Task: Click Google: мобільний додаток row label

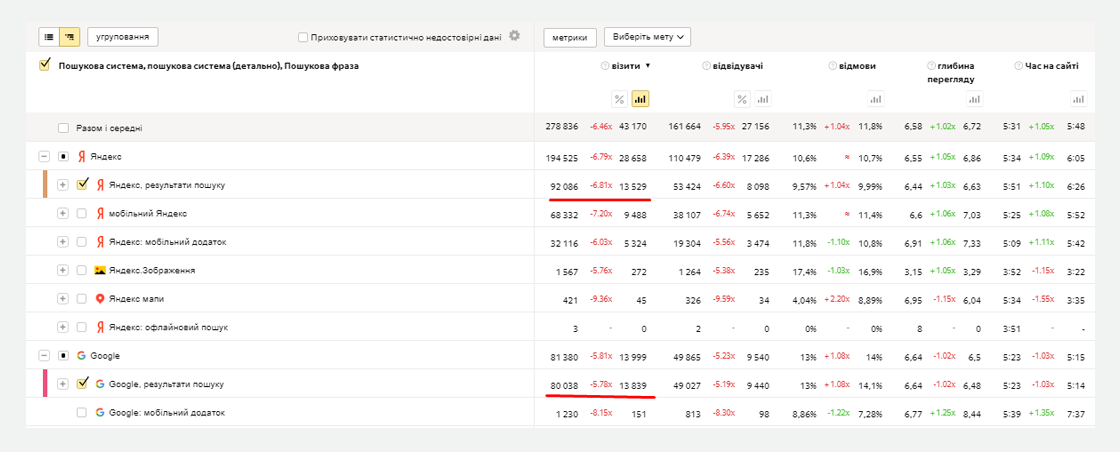Action: coord(166,413)
